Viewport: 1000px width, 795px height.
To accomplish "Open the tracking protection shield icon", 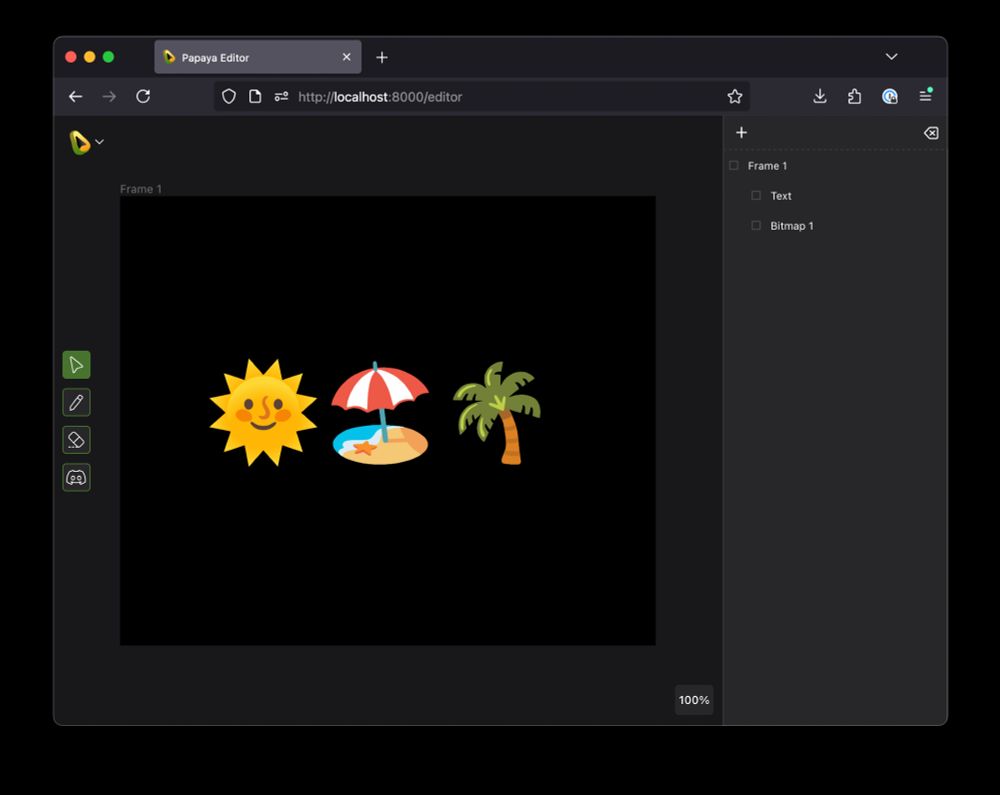I will [x=229, y=96].
